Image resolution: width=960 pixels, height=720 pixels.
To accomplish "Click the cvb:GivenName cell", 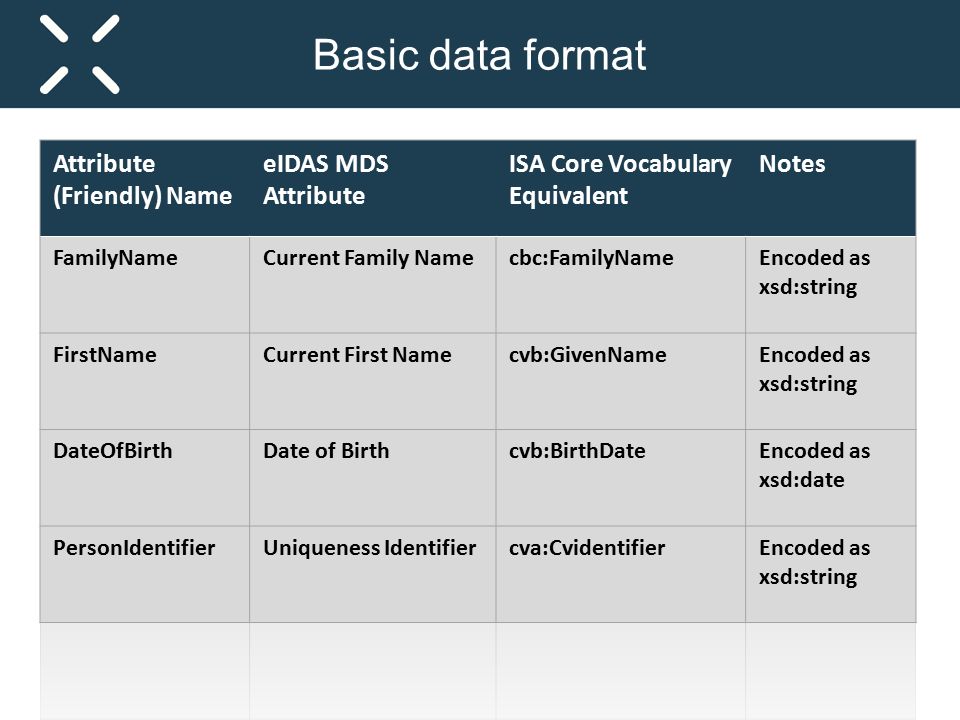I will click(x=621, y=381).
